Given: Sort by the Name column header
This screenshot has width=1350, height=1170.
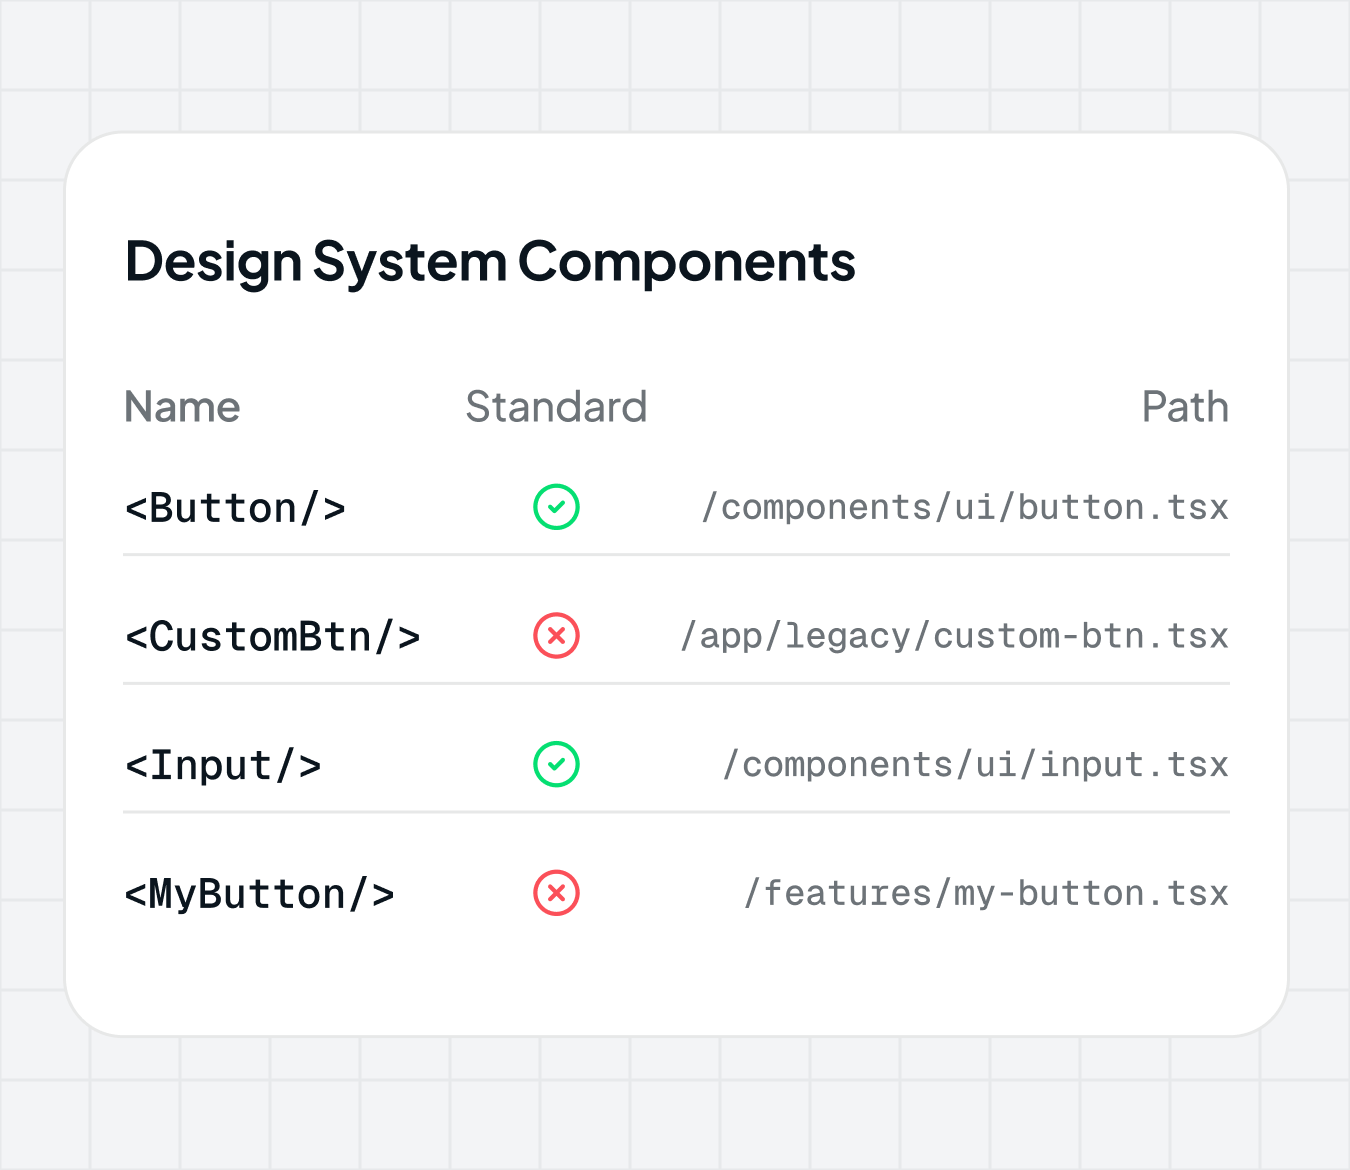Looking at the screenshot, I should pyautogui.click(x=182, y=407).
